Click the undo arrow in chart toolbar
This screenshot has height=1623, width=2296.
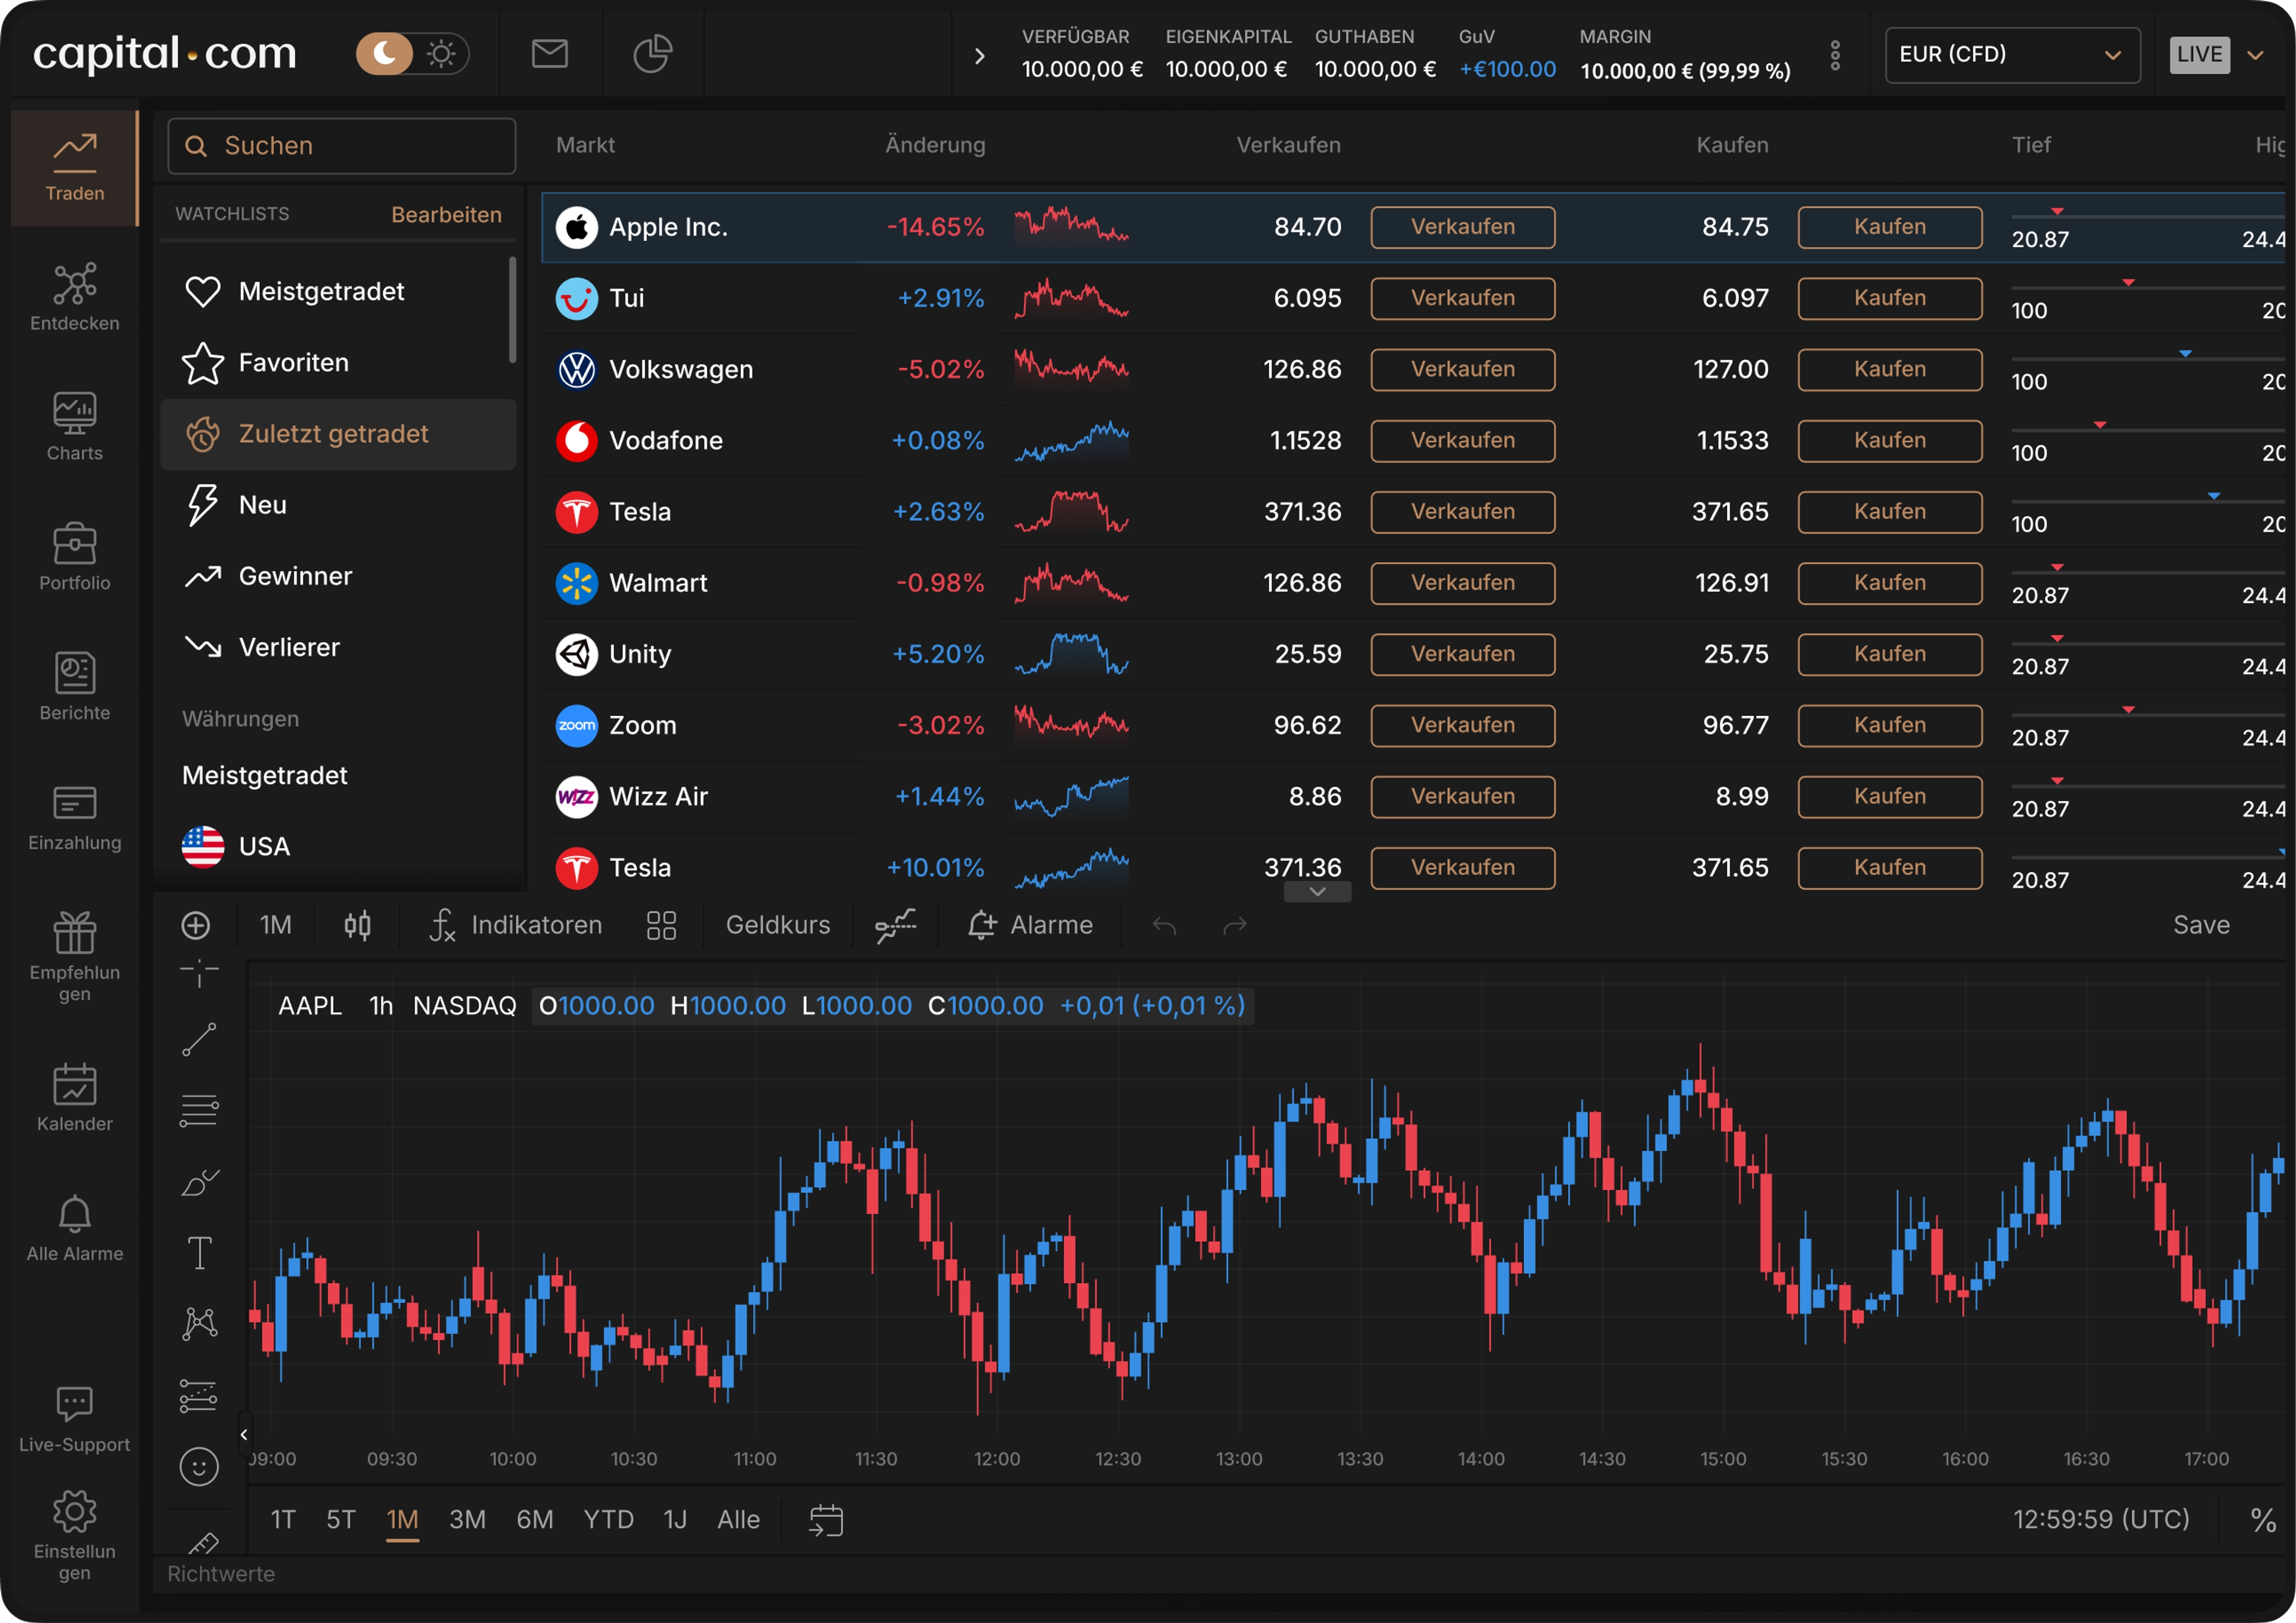[1164, 926]
